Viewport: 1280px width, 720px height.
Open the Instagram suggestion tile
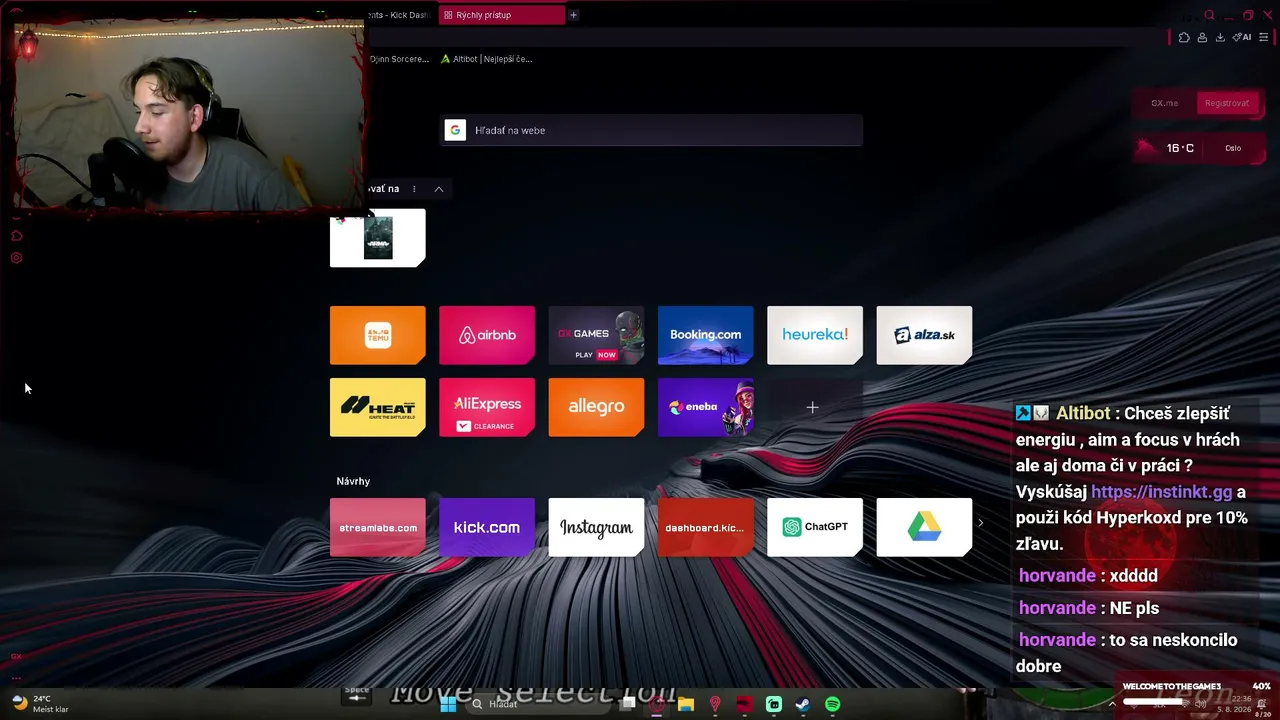click(596, 527)
